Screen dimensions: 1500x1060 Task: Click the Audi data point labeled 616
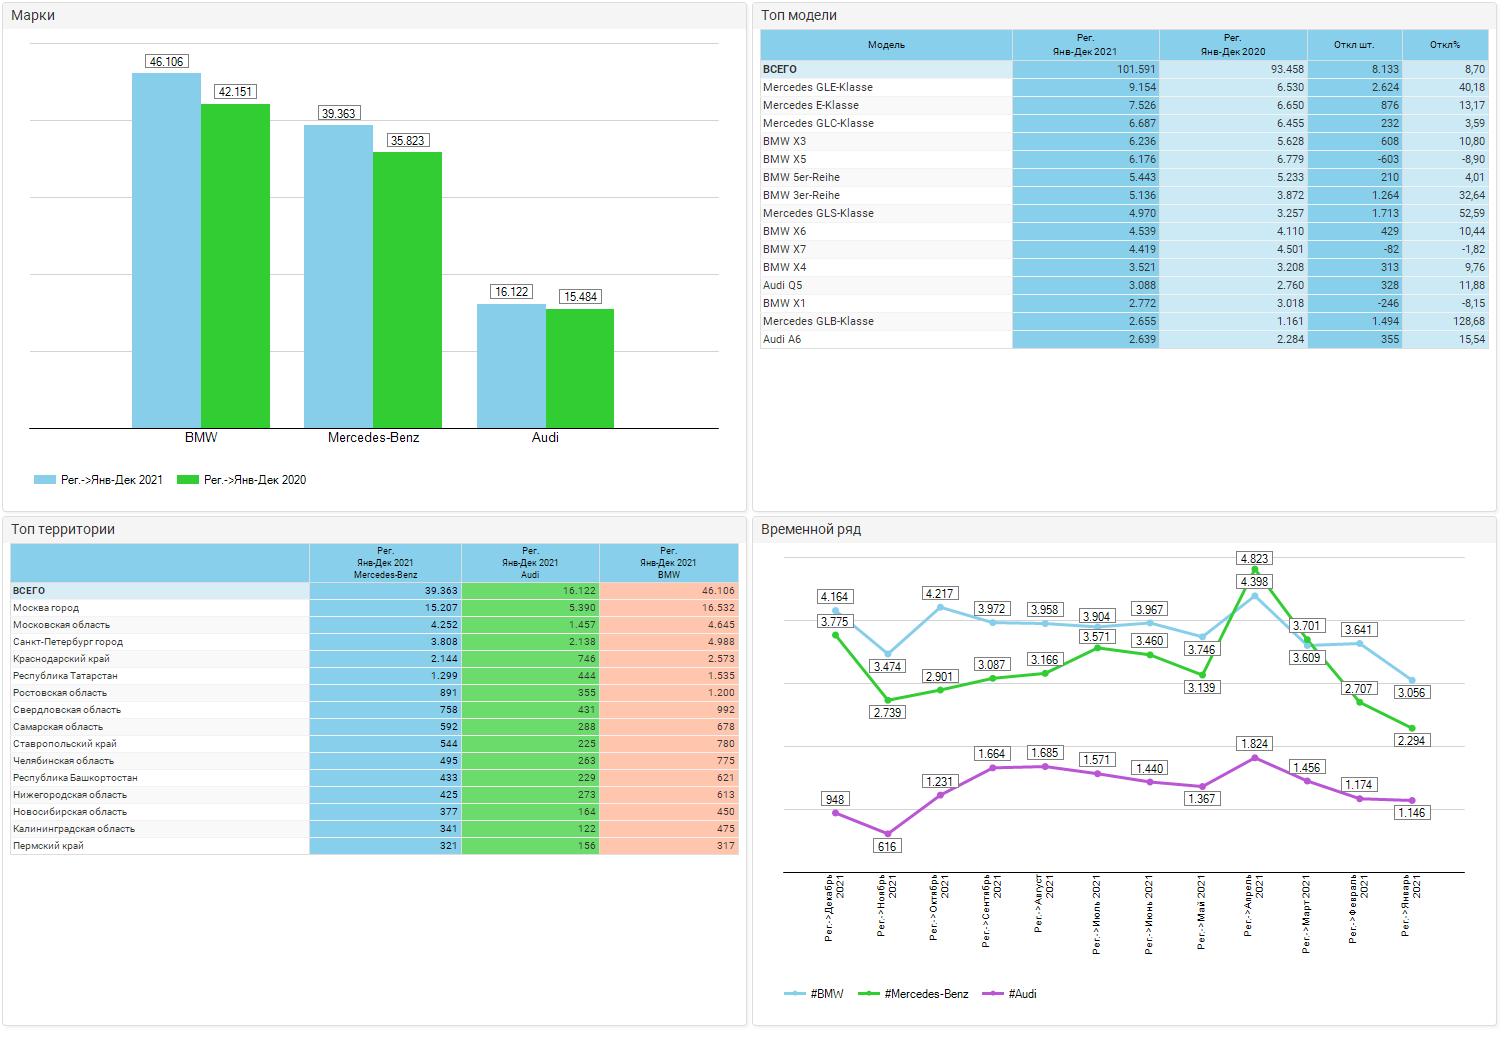pos(887,834)
